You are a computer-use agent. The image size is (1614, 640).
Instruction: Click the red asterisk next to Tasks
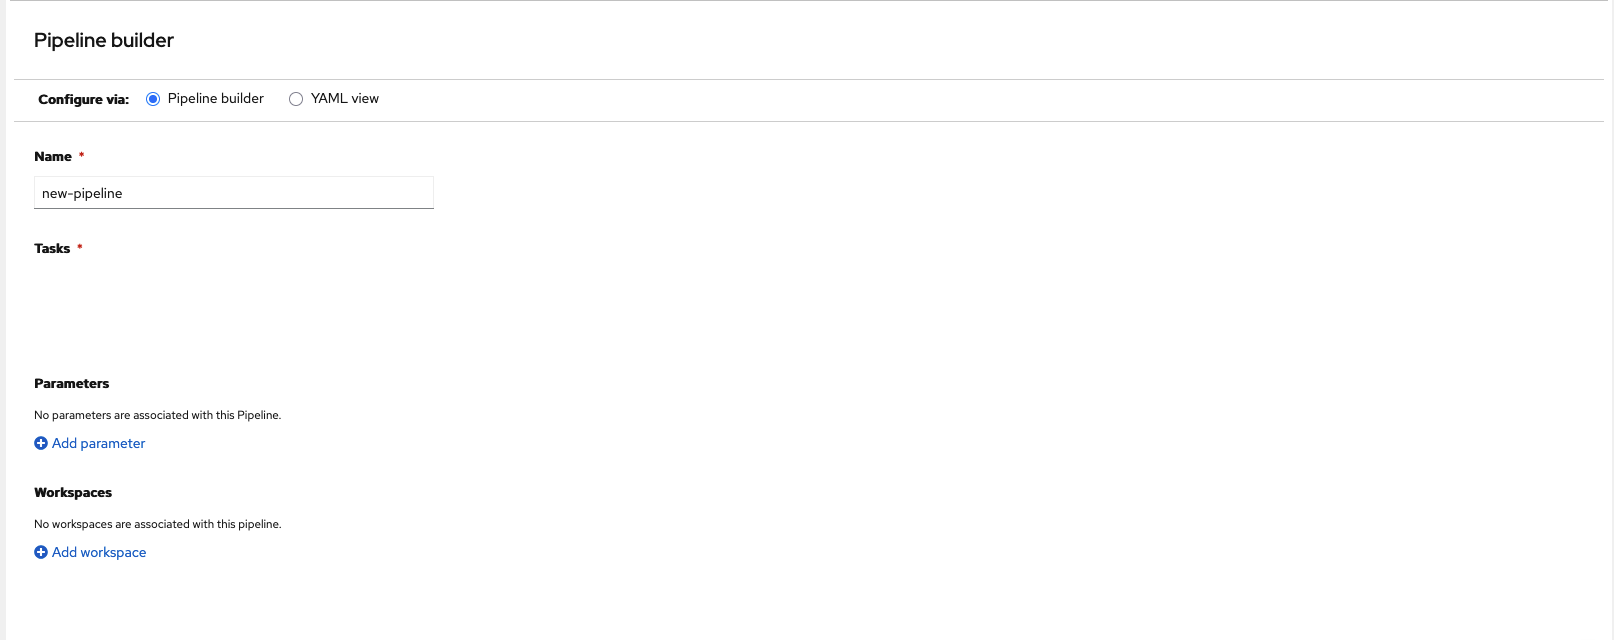pos(80,247)
